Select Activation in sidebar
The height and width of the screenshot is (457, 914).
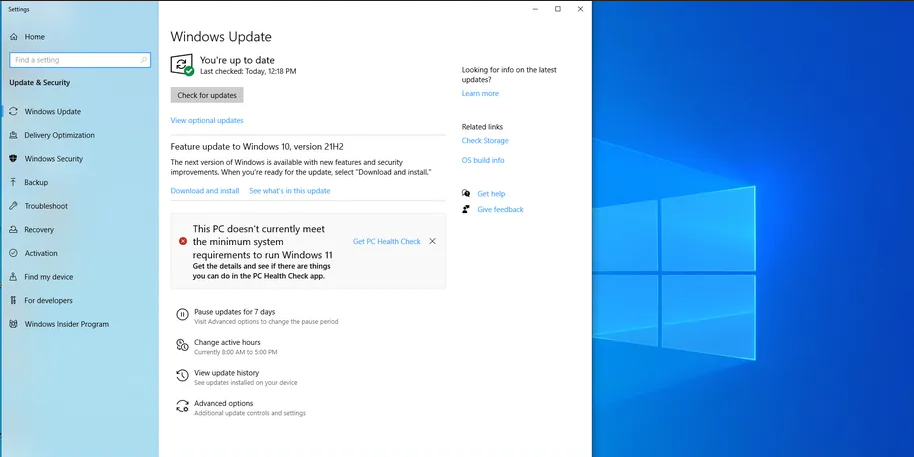point(41,253)
